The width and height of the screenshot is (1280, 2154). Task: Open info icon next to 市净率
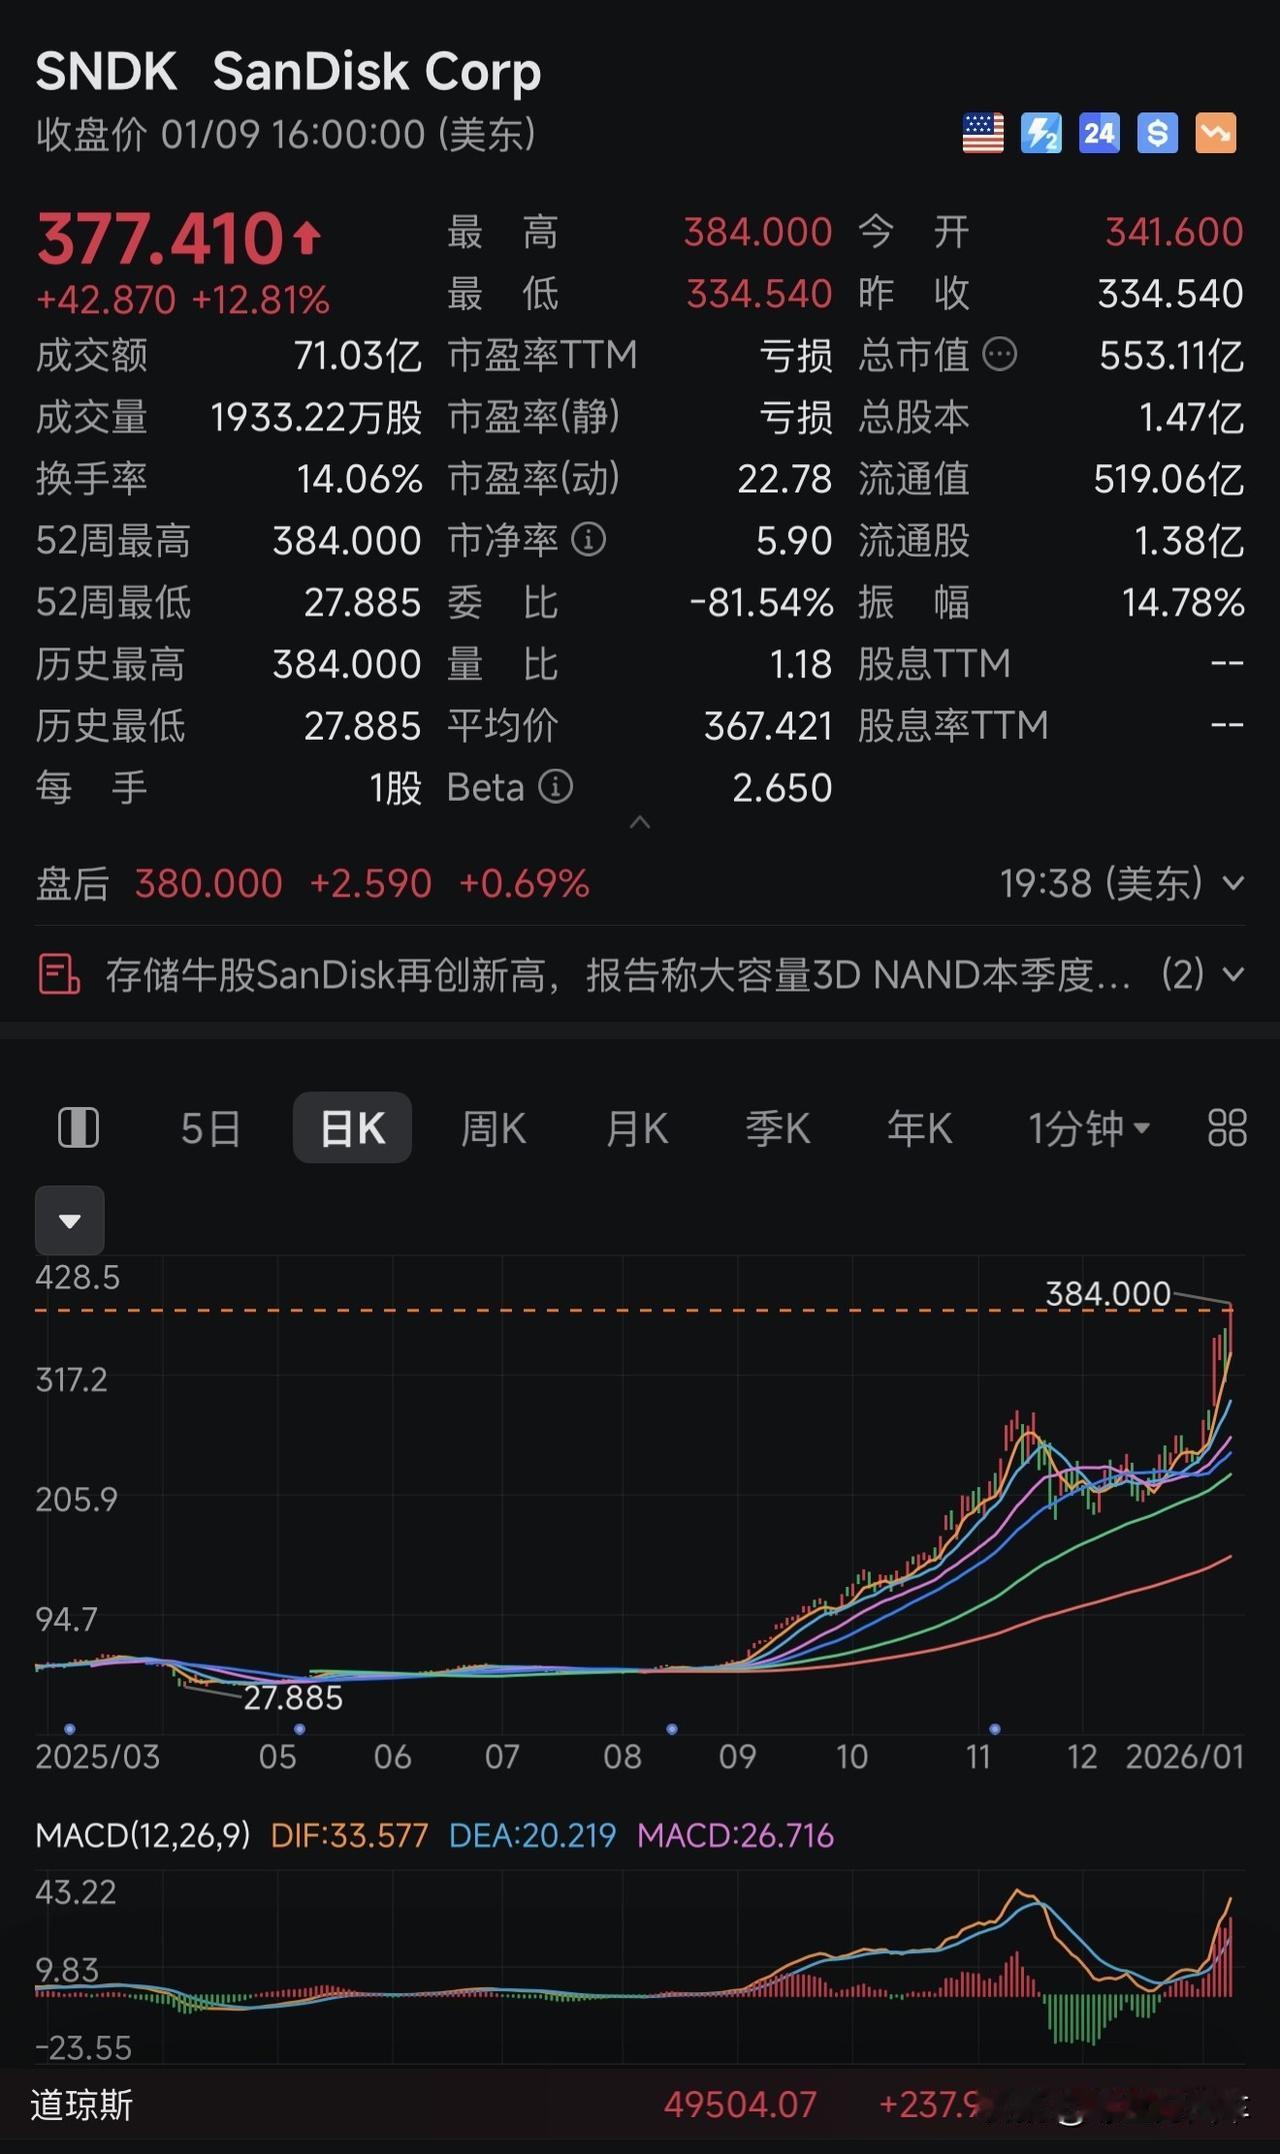(x=588, y=540)
